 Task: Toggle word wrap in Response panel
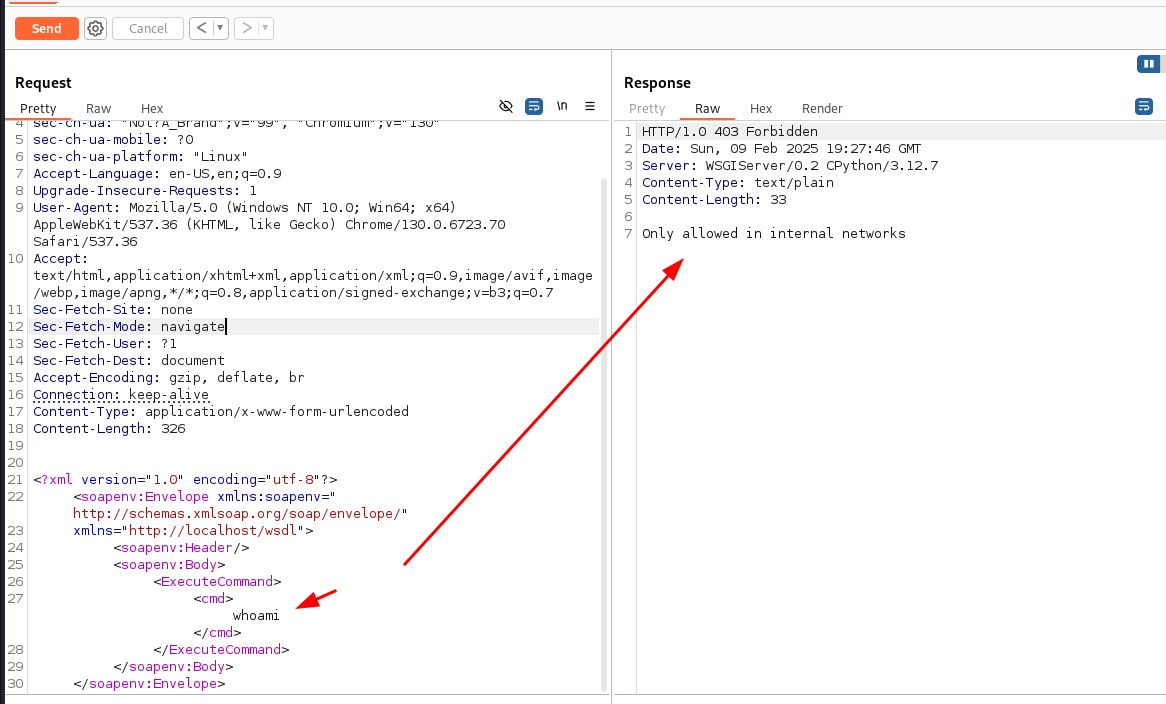pyautogui.click(x=1144, y=106)
